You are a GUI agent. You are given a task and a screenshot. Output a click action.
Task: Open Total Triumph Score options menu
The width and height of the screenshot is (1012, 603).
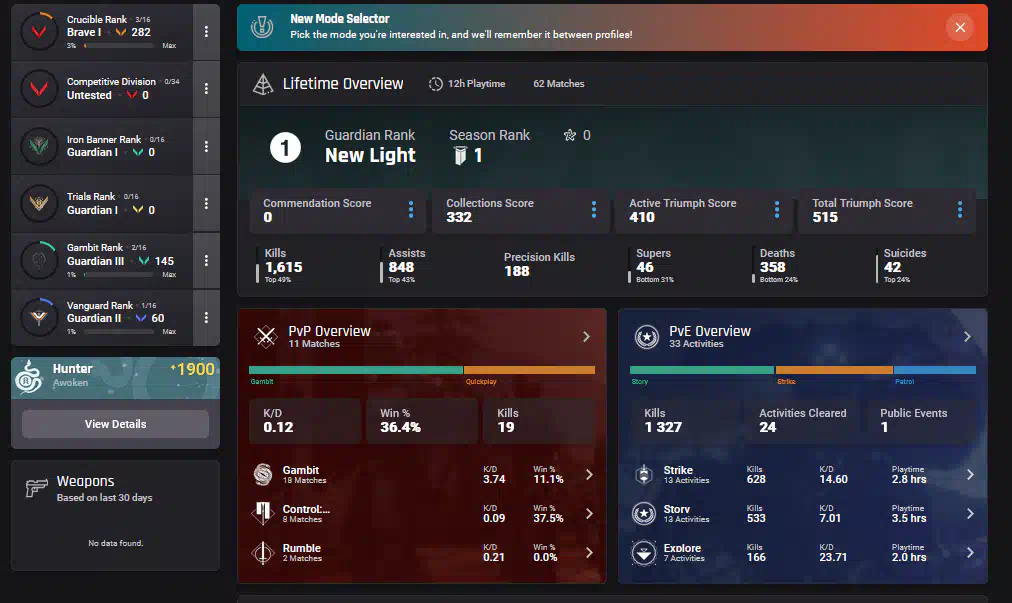tap(959, 210)
